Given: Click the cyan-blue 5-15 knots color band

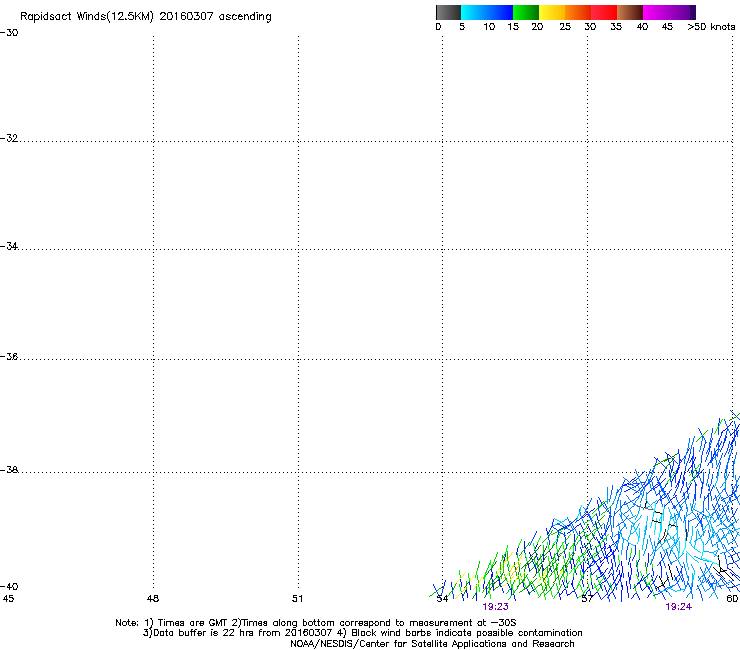Looking at the screenshot, I should click(487, 12).
